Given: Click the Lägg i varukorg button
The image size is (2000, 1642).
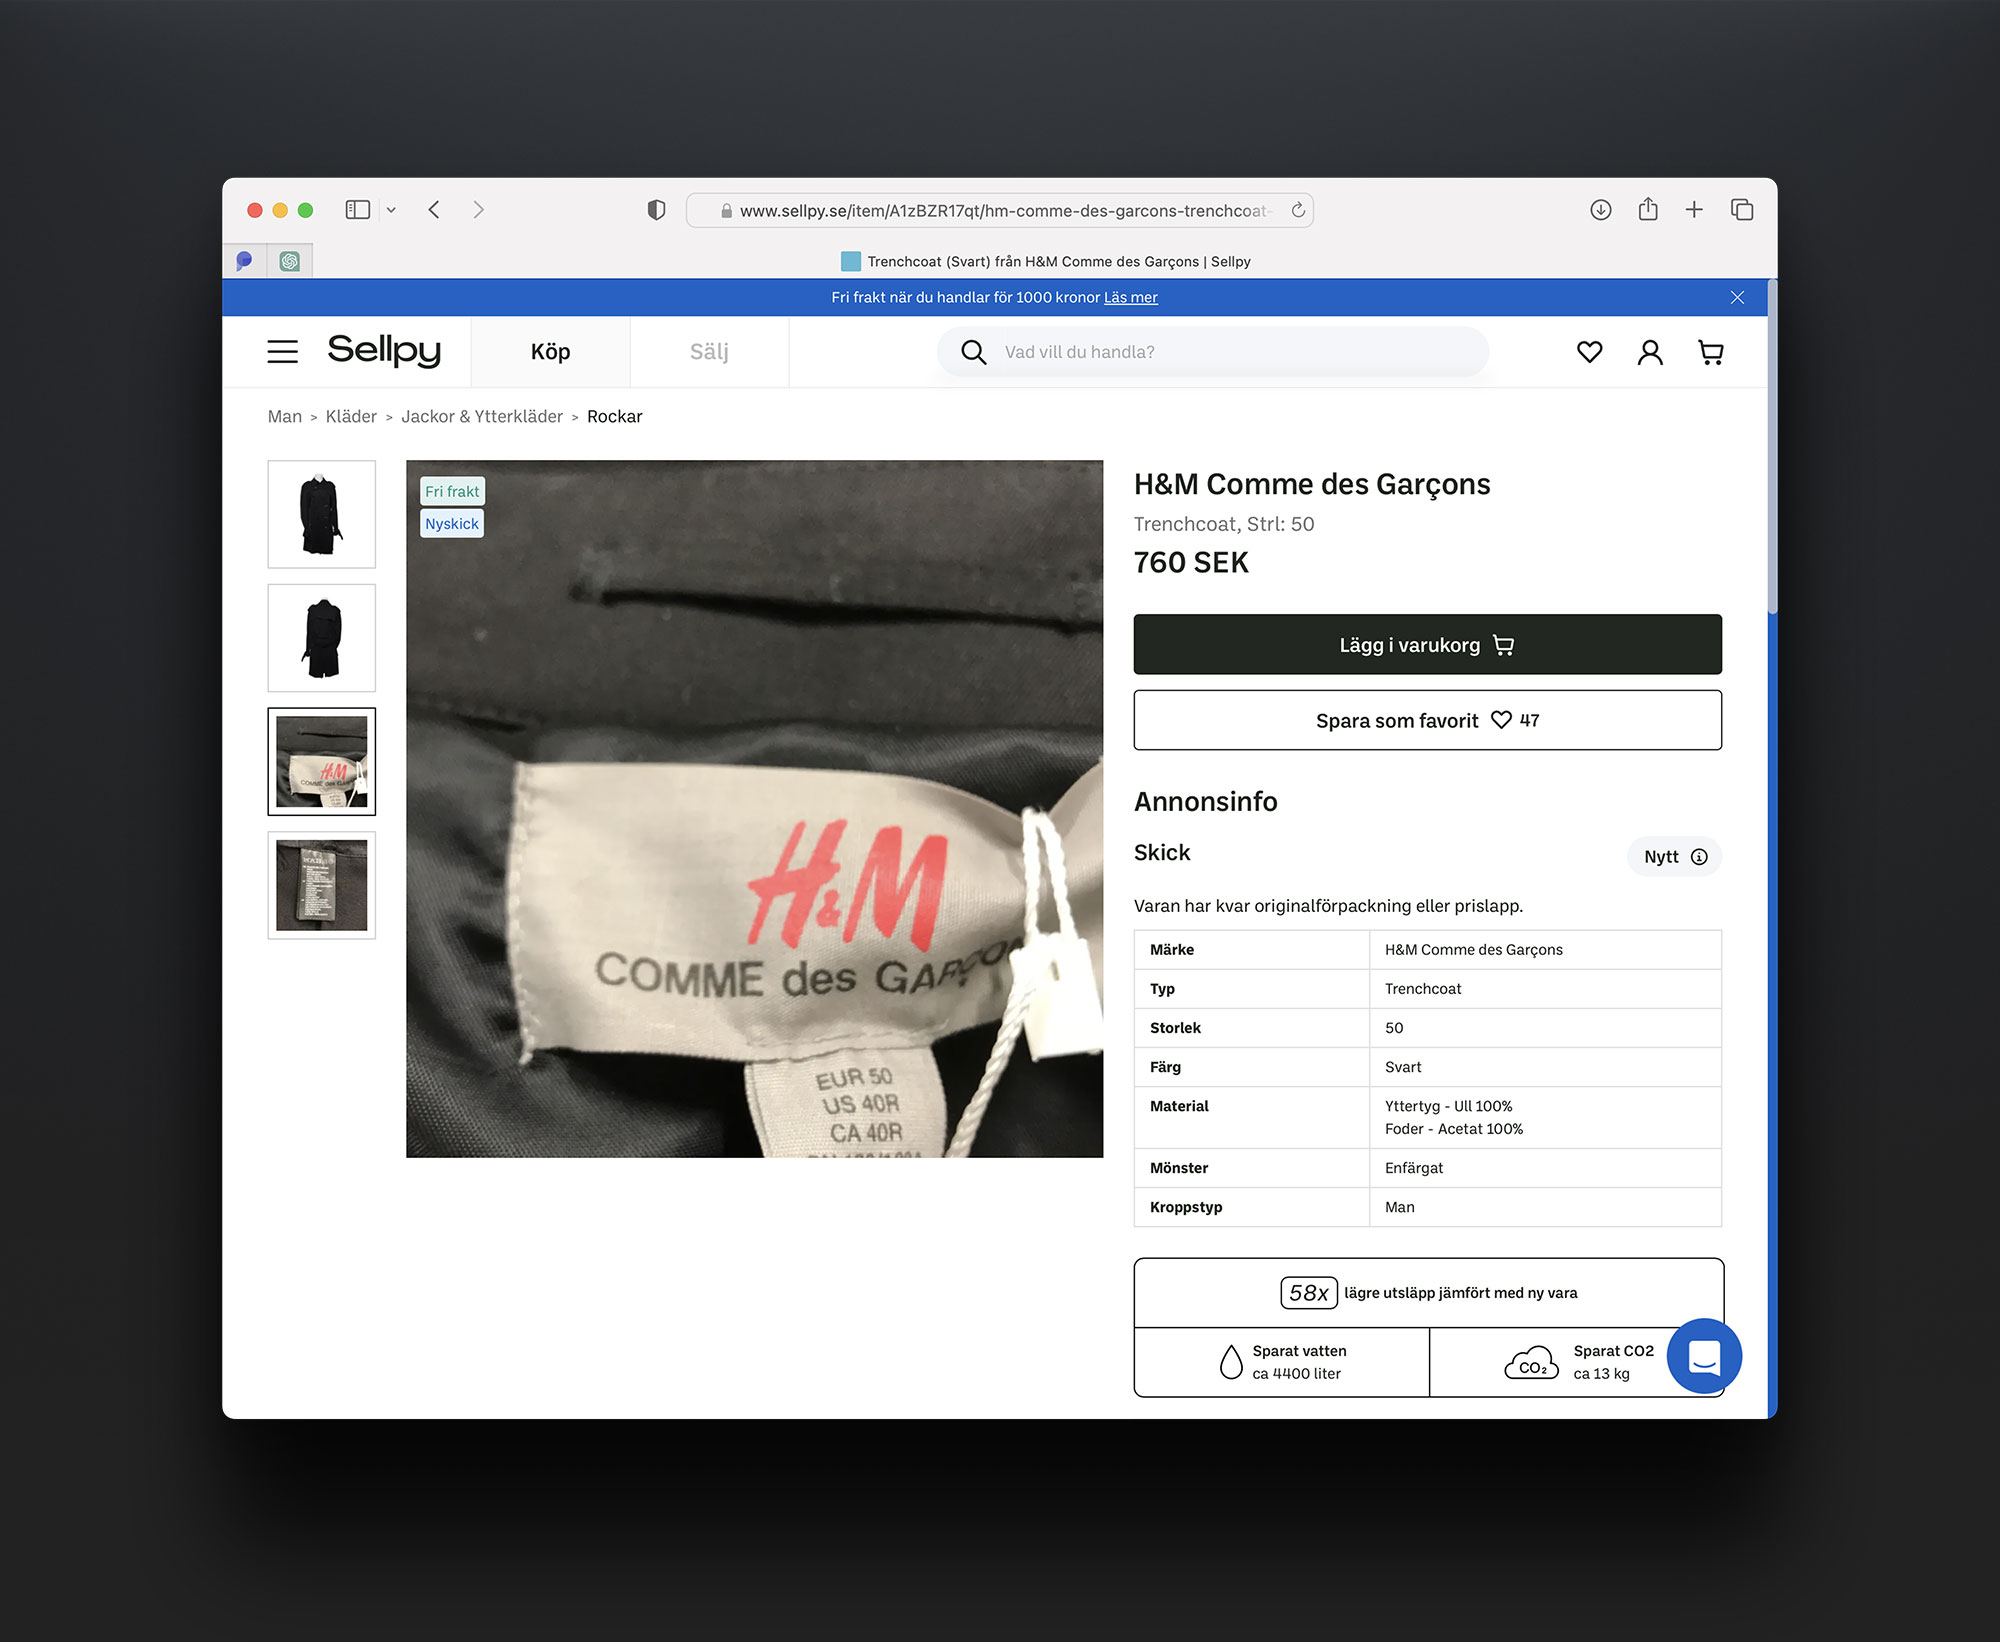Looking at the screenshot, I should point(1427,645).
